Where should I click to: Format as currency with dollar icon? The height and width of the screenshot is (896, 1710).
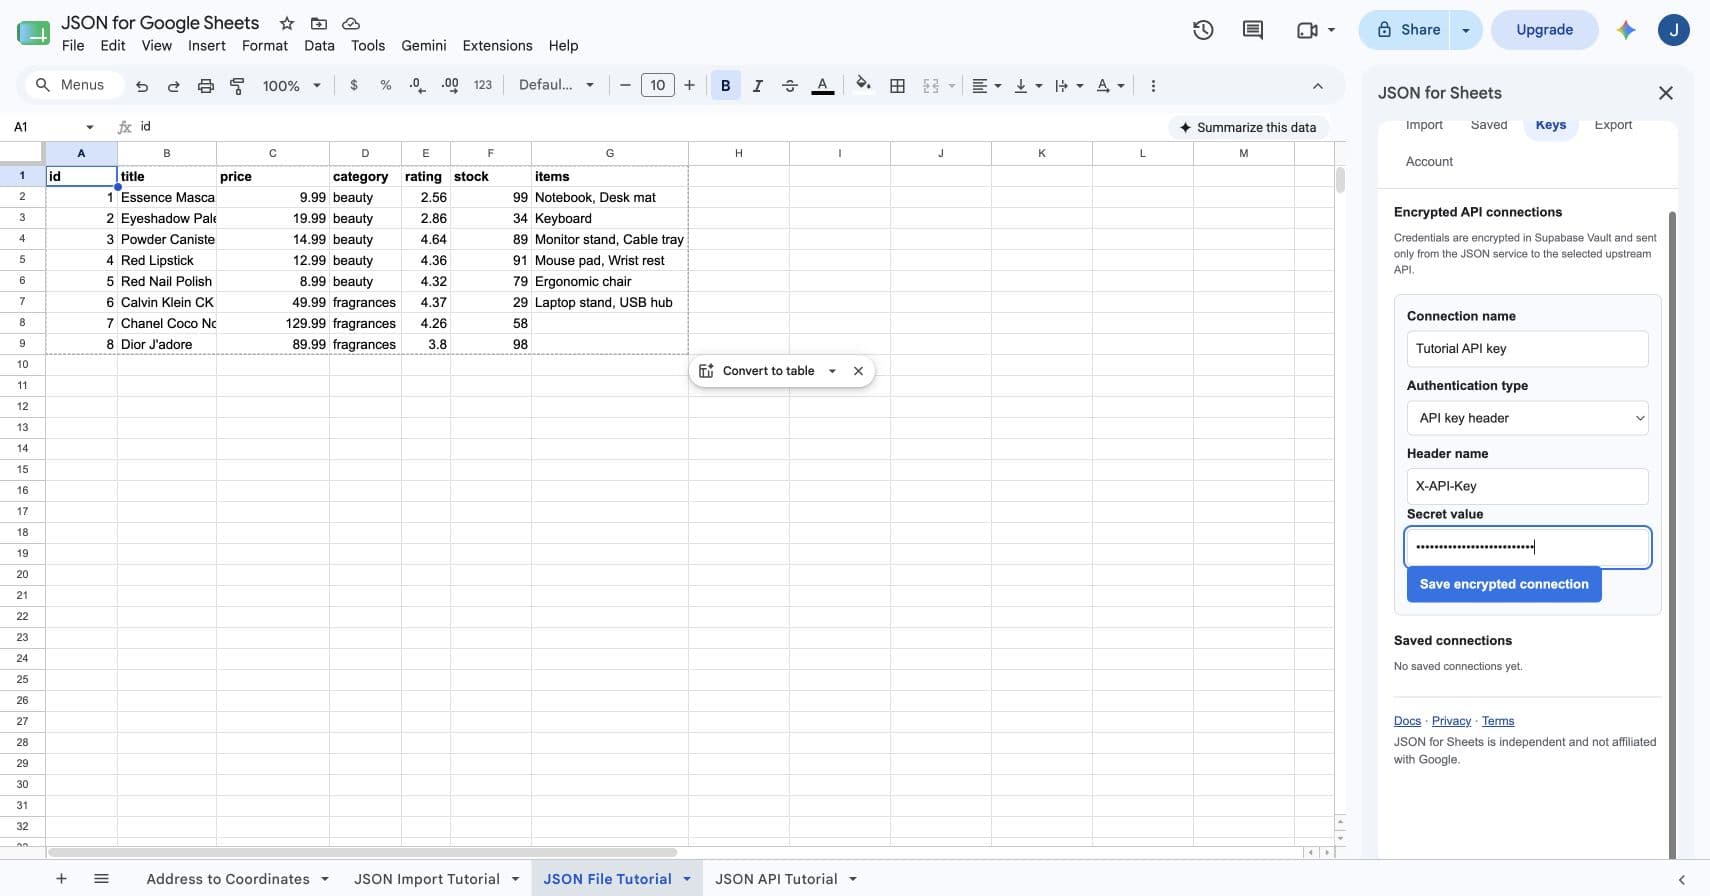(353, 86)
